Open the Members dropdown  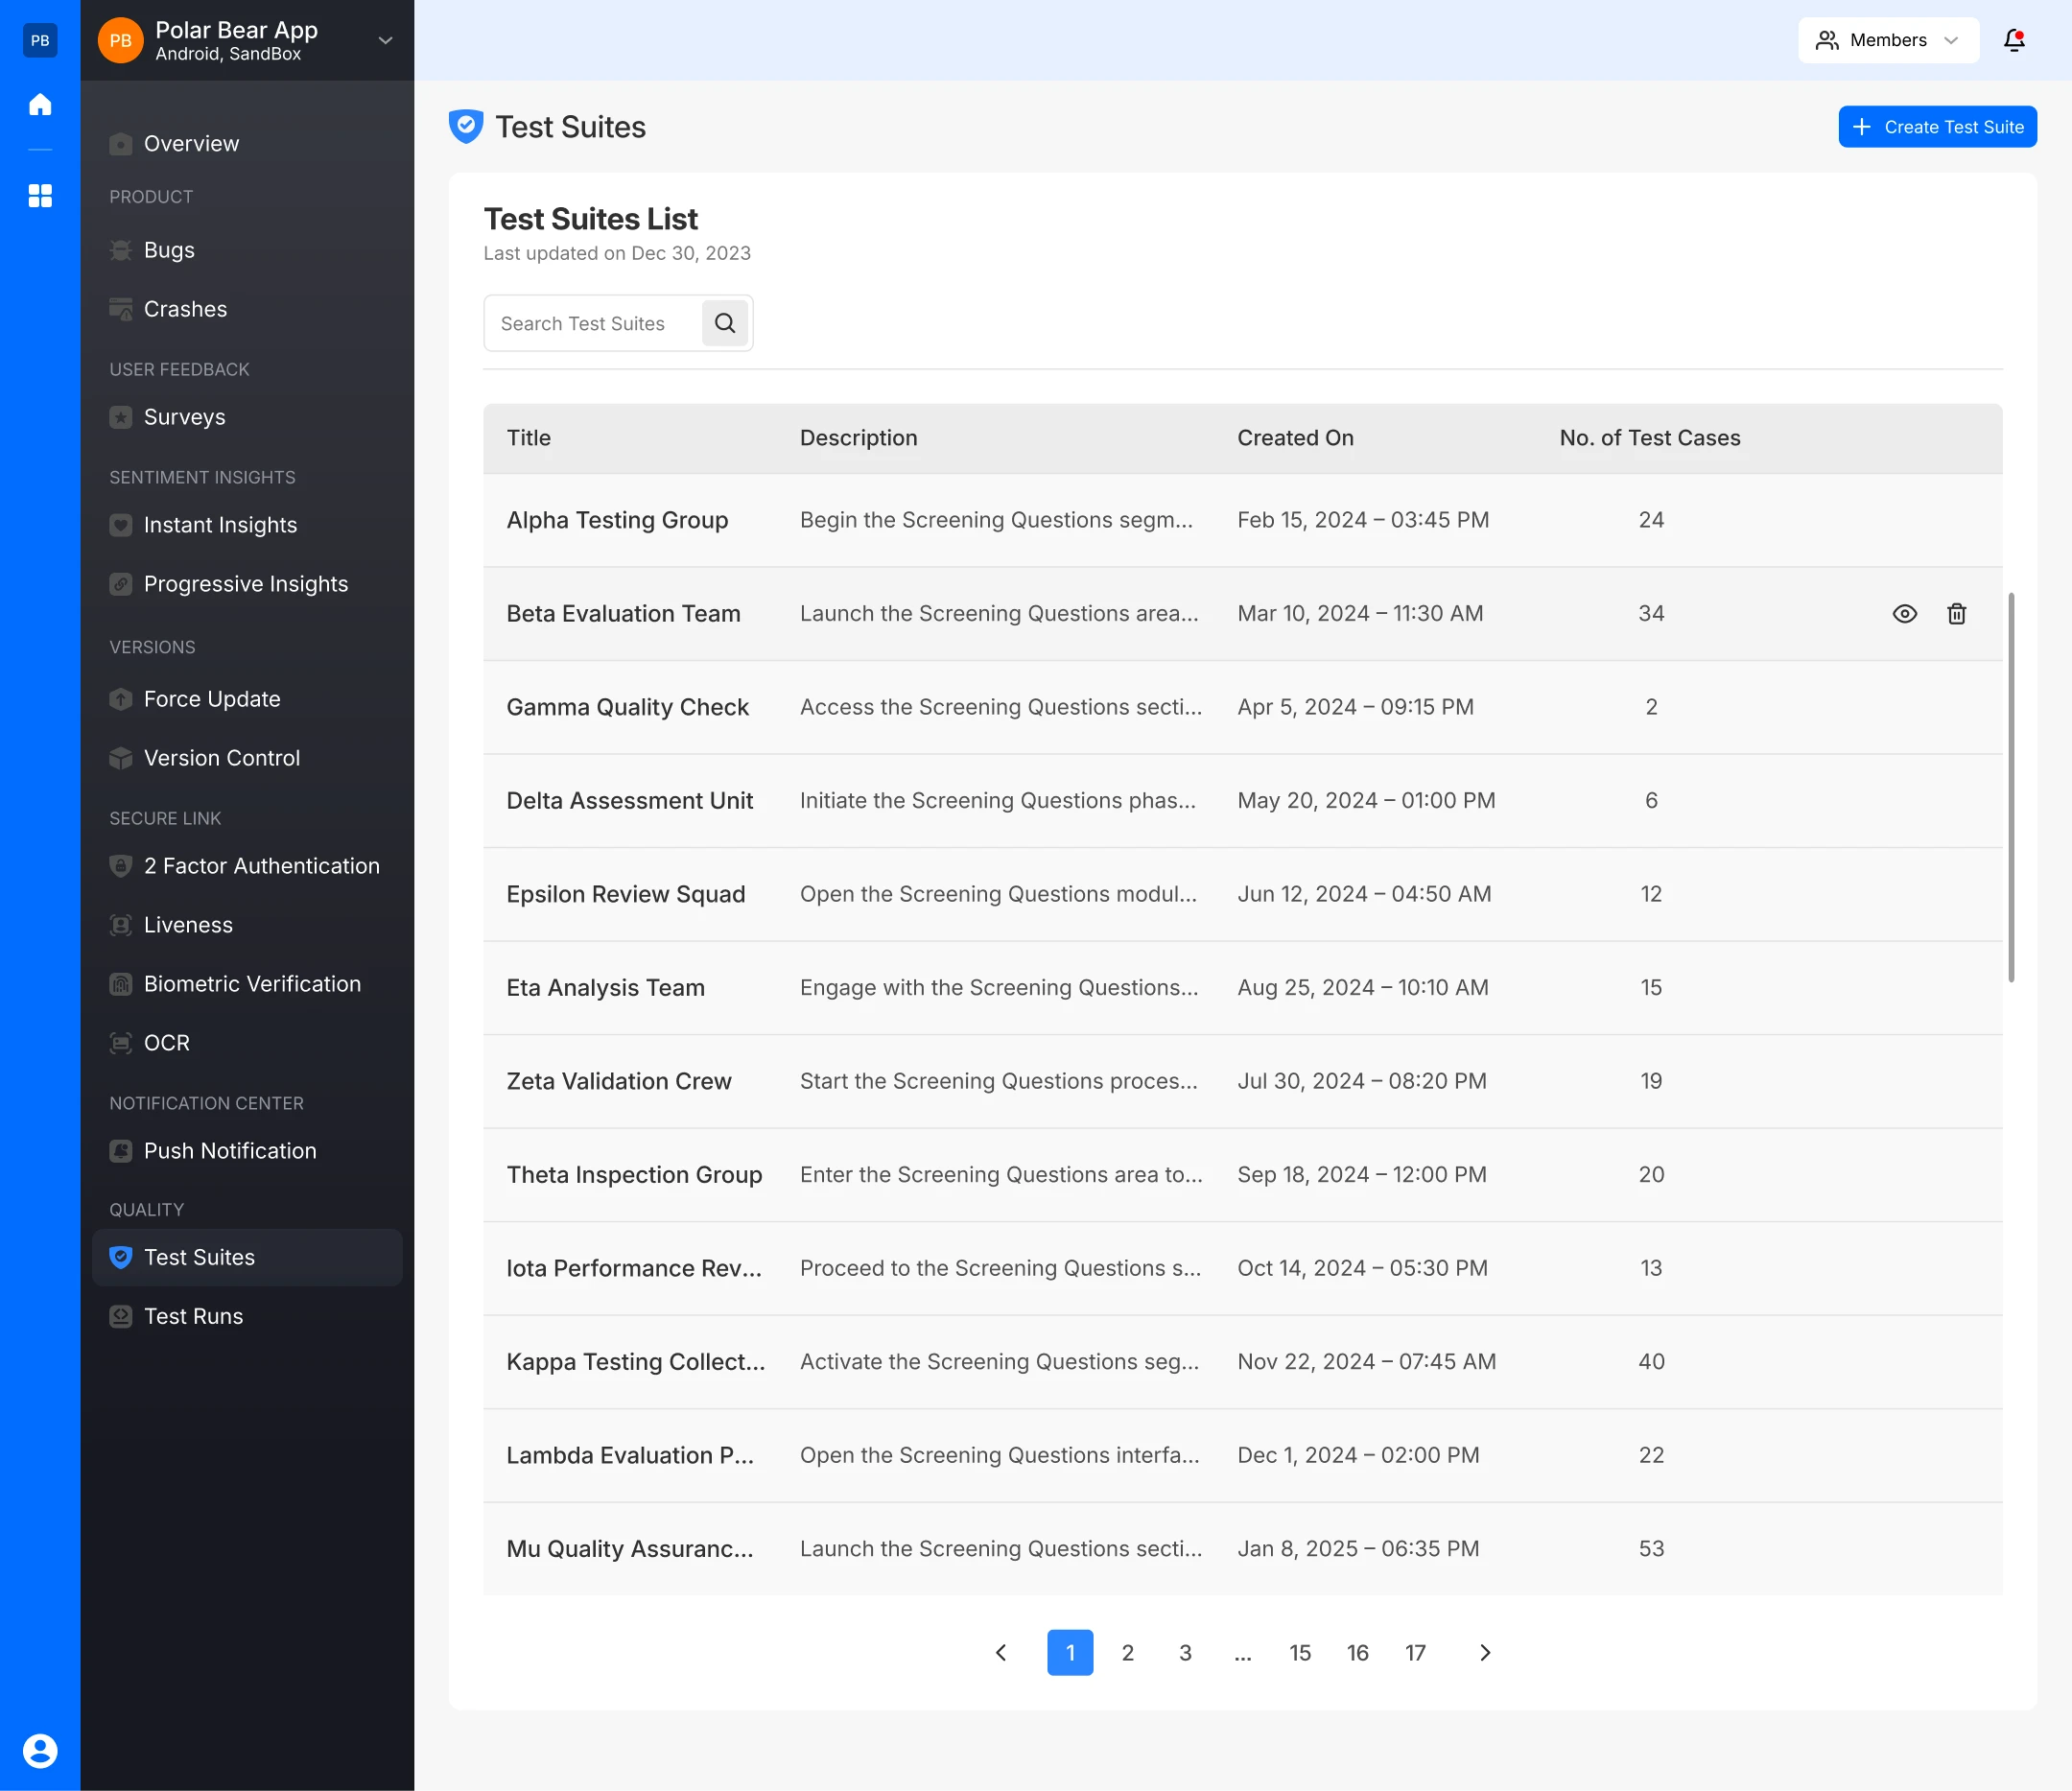1888,40
